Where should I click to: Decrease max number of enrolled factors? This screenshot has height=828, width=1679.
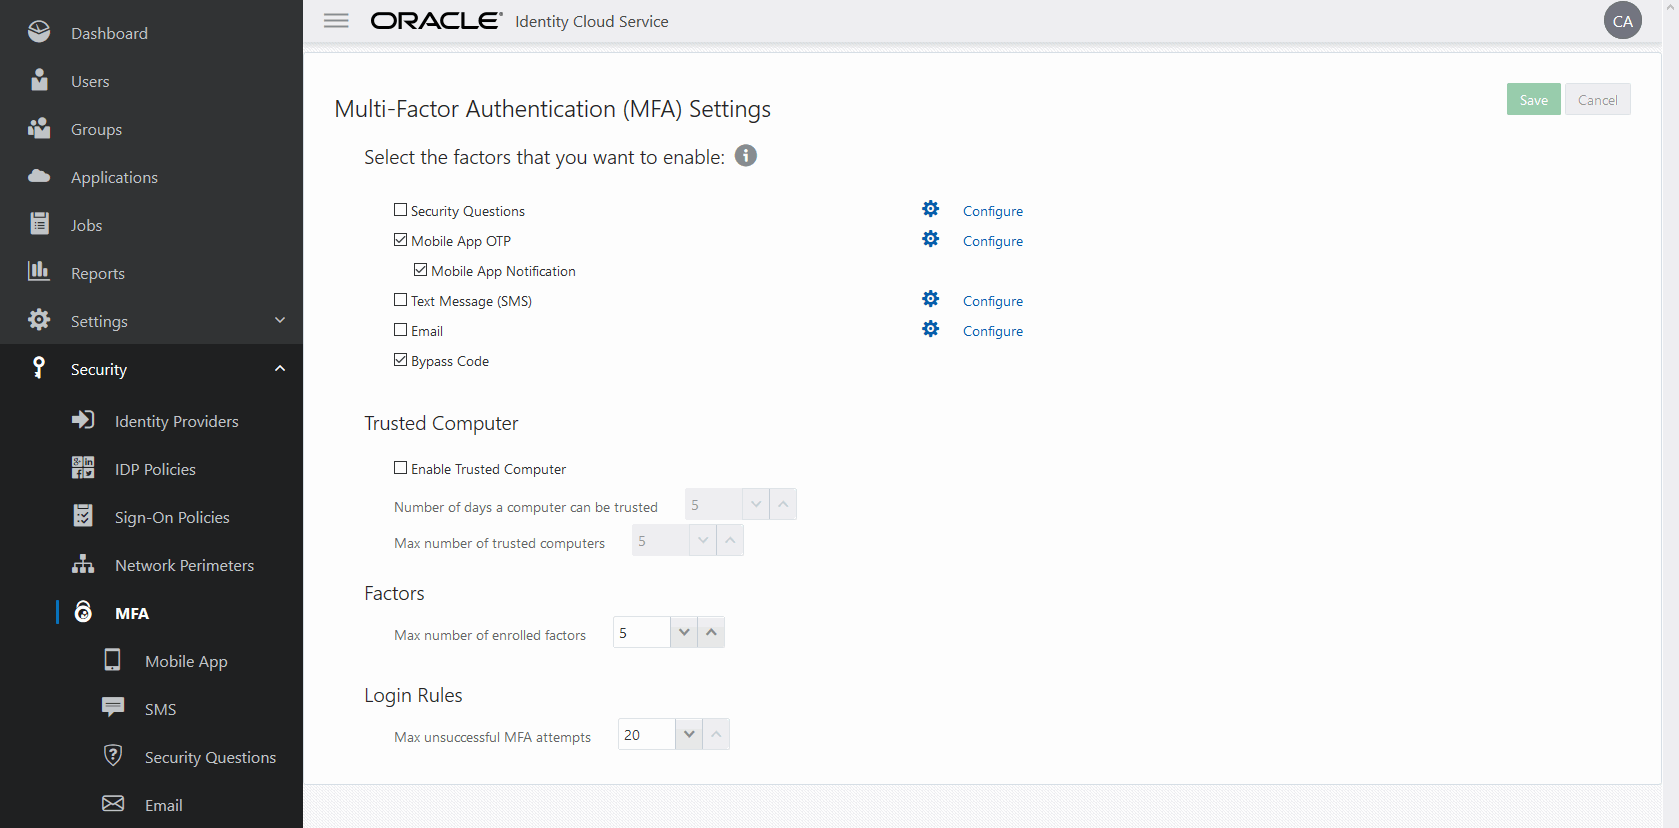pos(684,632)
